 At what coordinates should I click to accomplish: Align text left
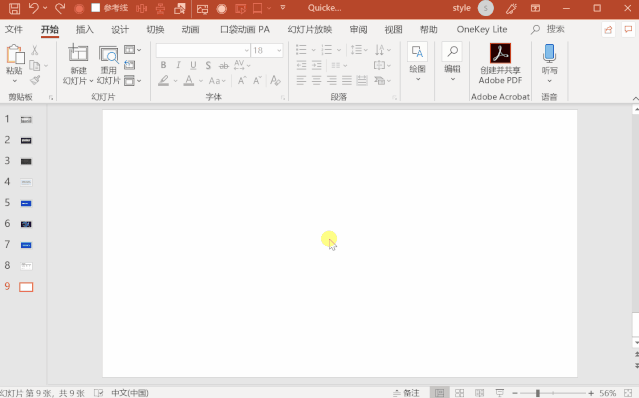tap(301, 80)
